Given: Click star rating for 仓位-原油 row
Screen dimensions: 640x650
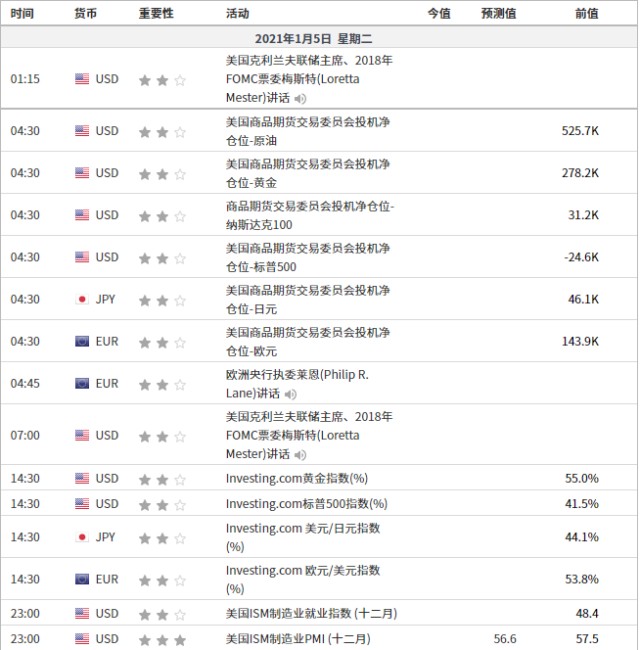Looking at the screenshot, I should point(162,132).
